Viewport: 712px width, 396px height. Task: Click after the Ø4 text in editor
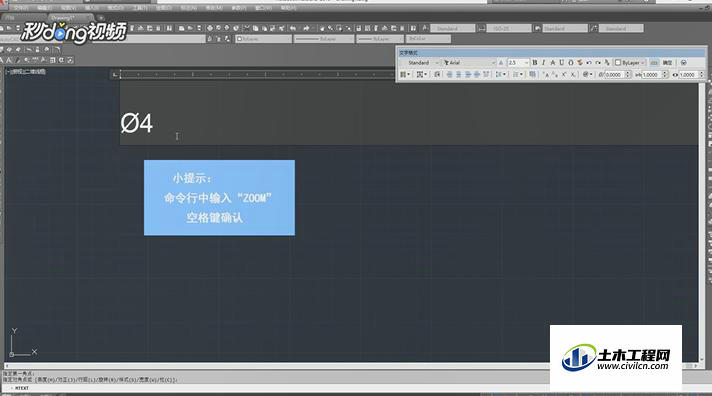coord(154,124)
